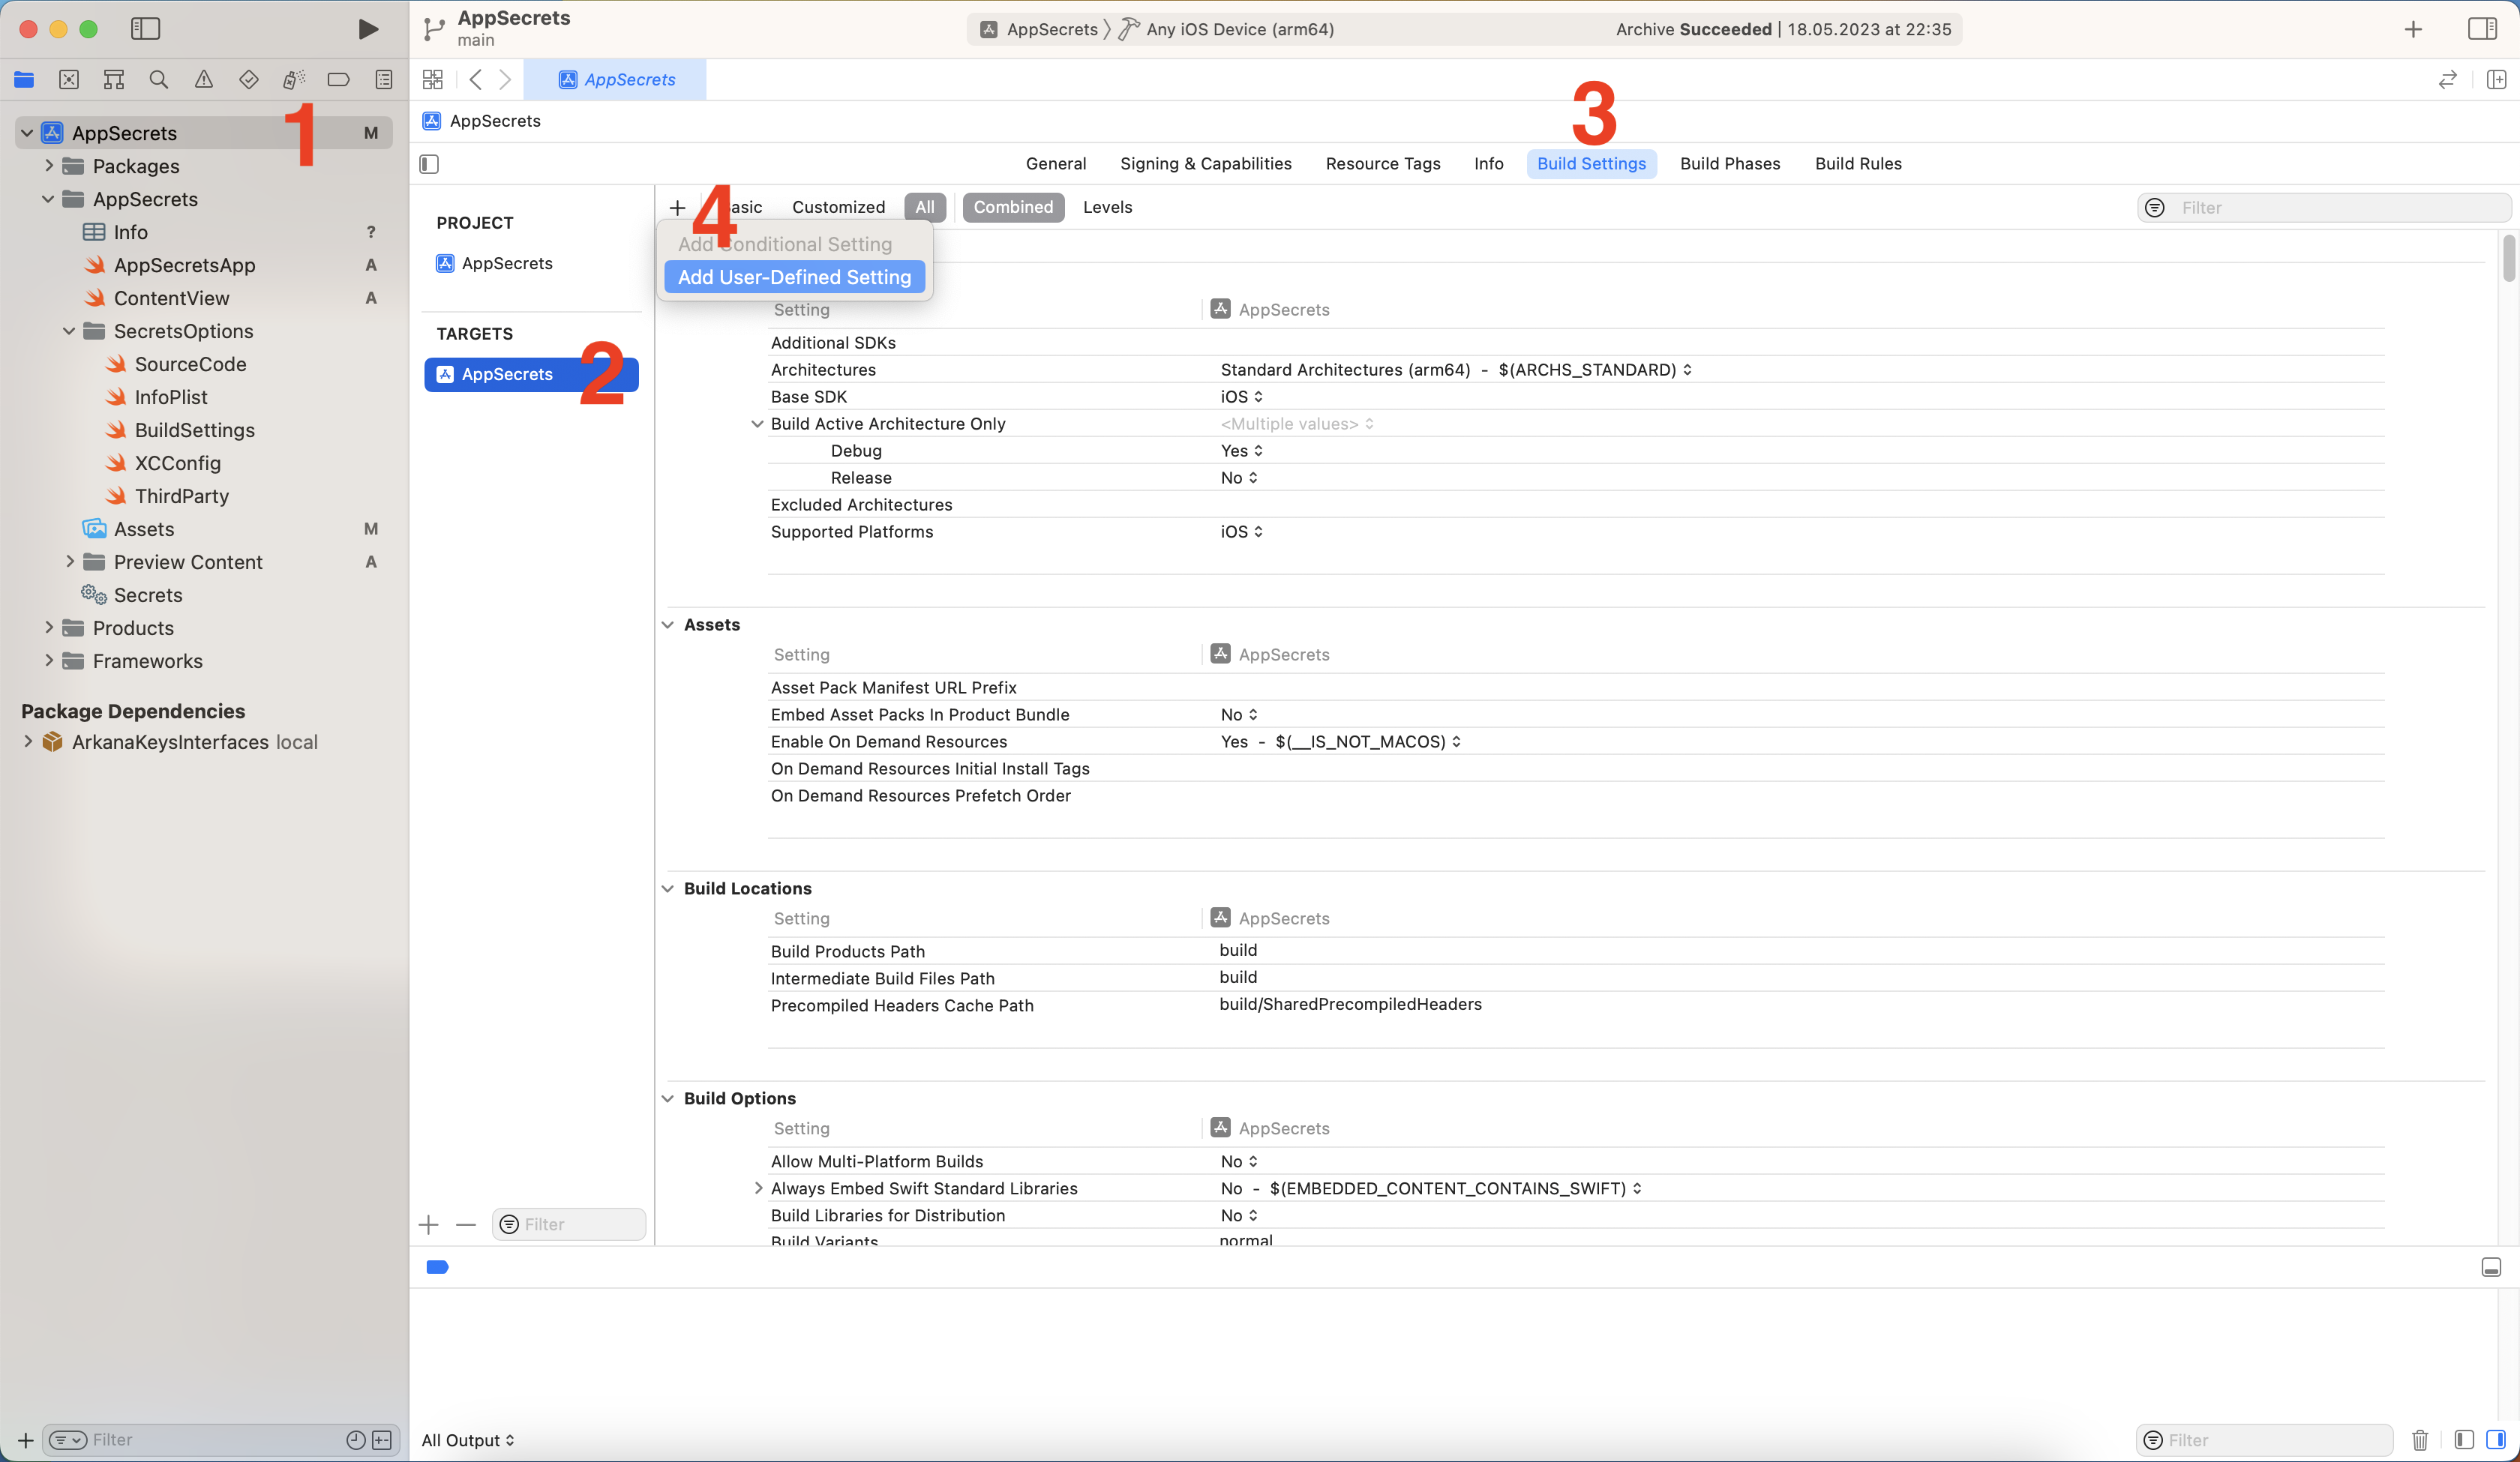Image resolution: width=2520 pixels, height=1462 pixels.
Task: Show only Customized settings
Action: 838,207
